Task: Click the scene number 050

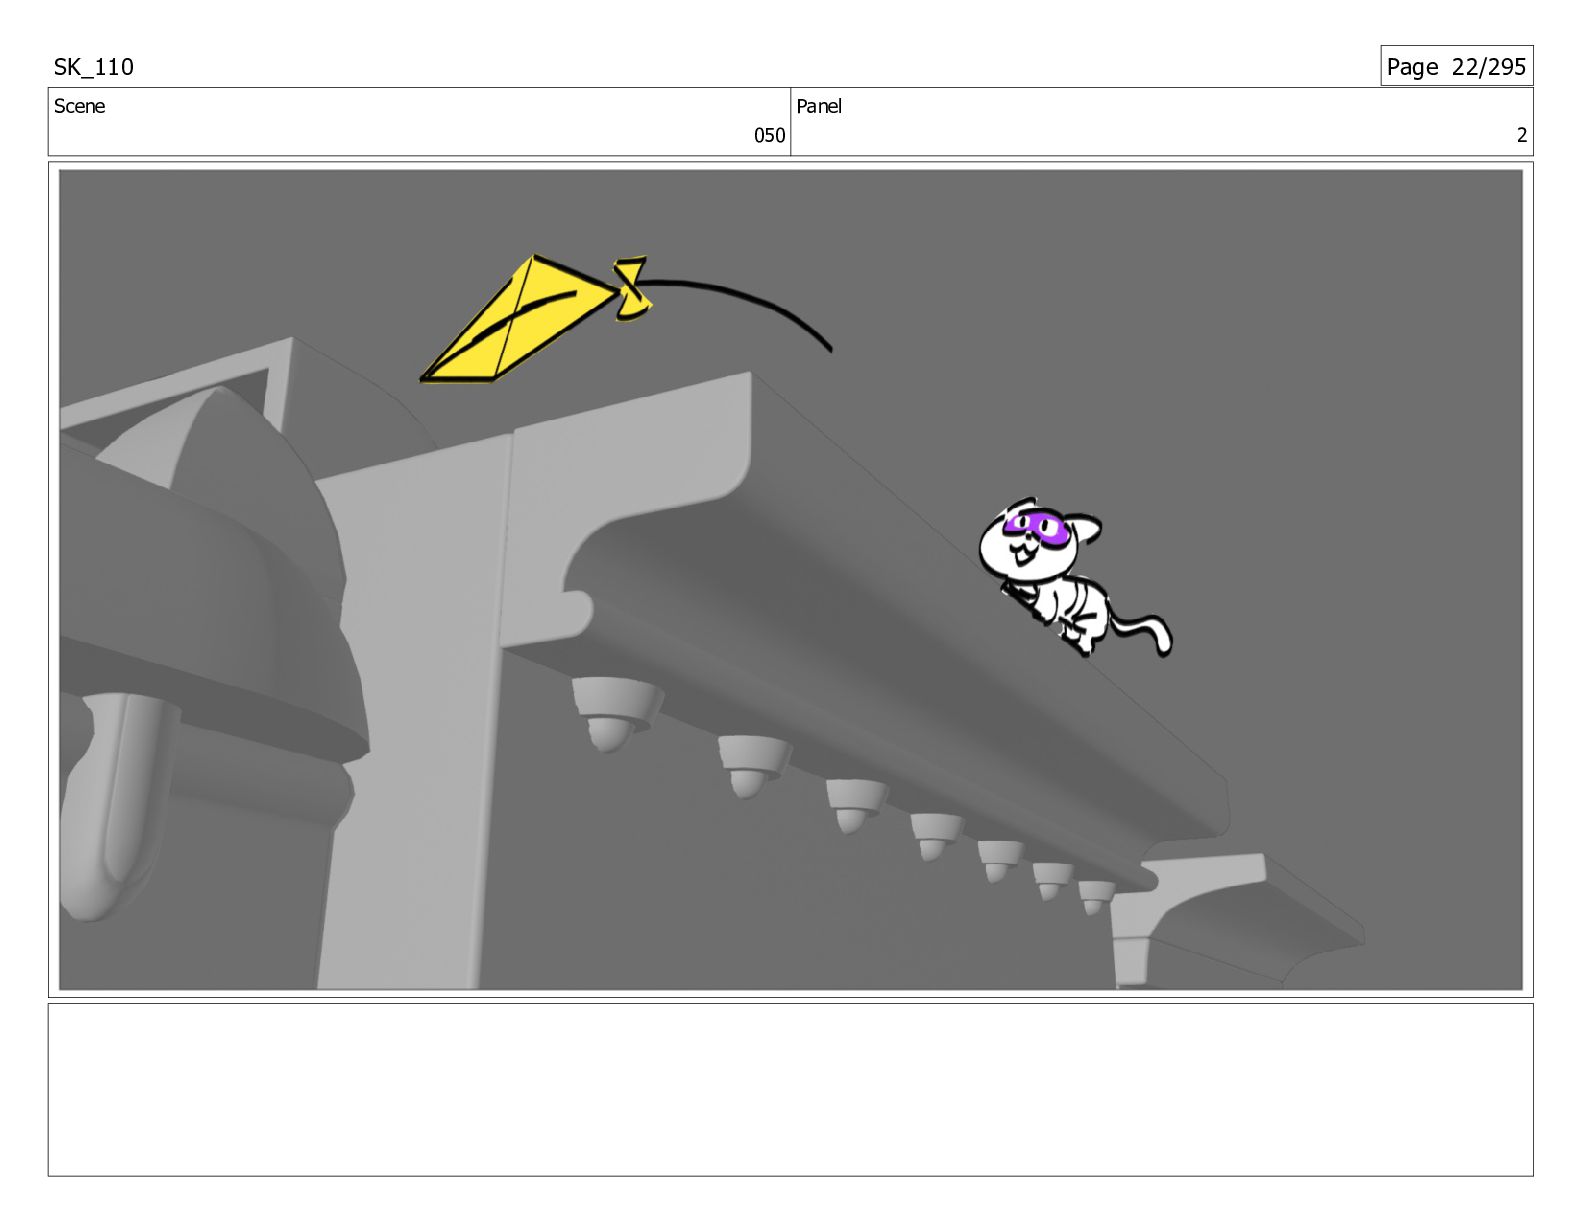Action: pyautogui.click(x=769, y=135)
